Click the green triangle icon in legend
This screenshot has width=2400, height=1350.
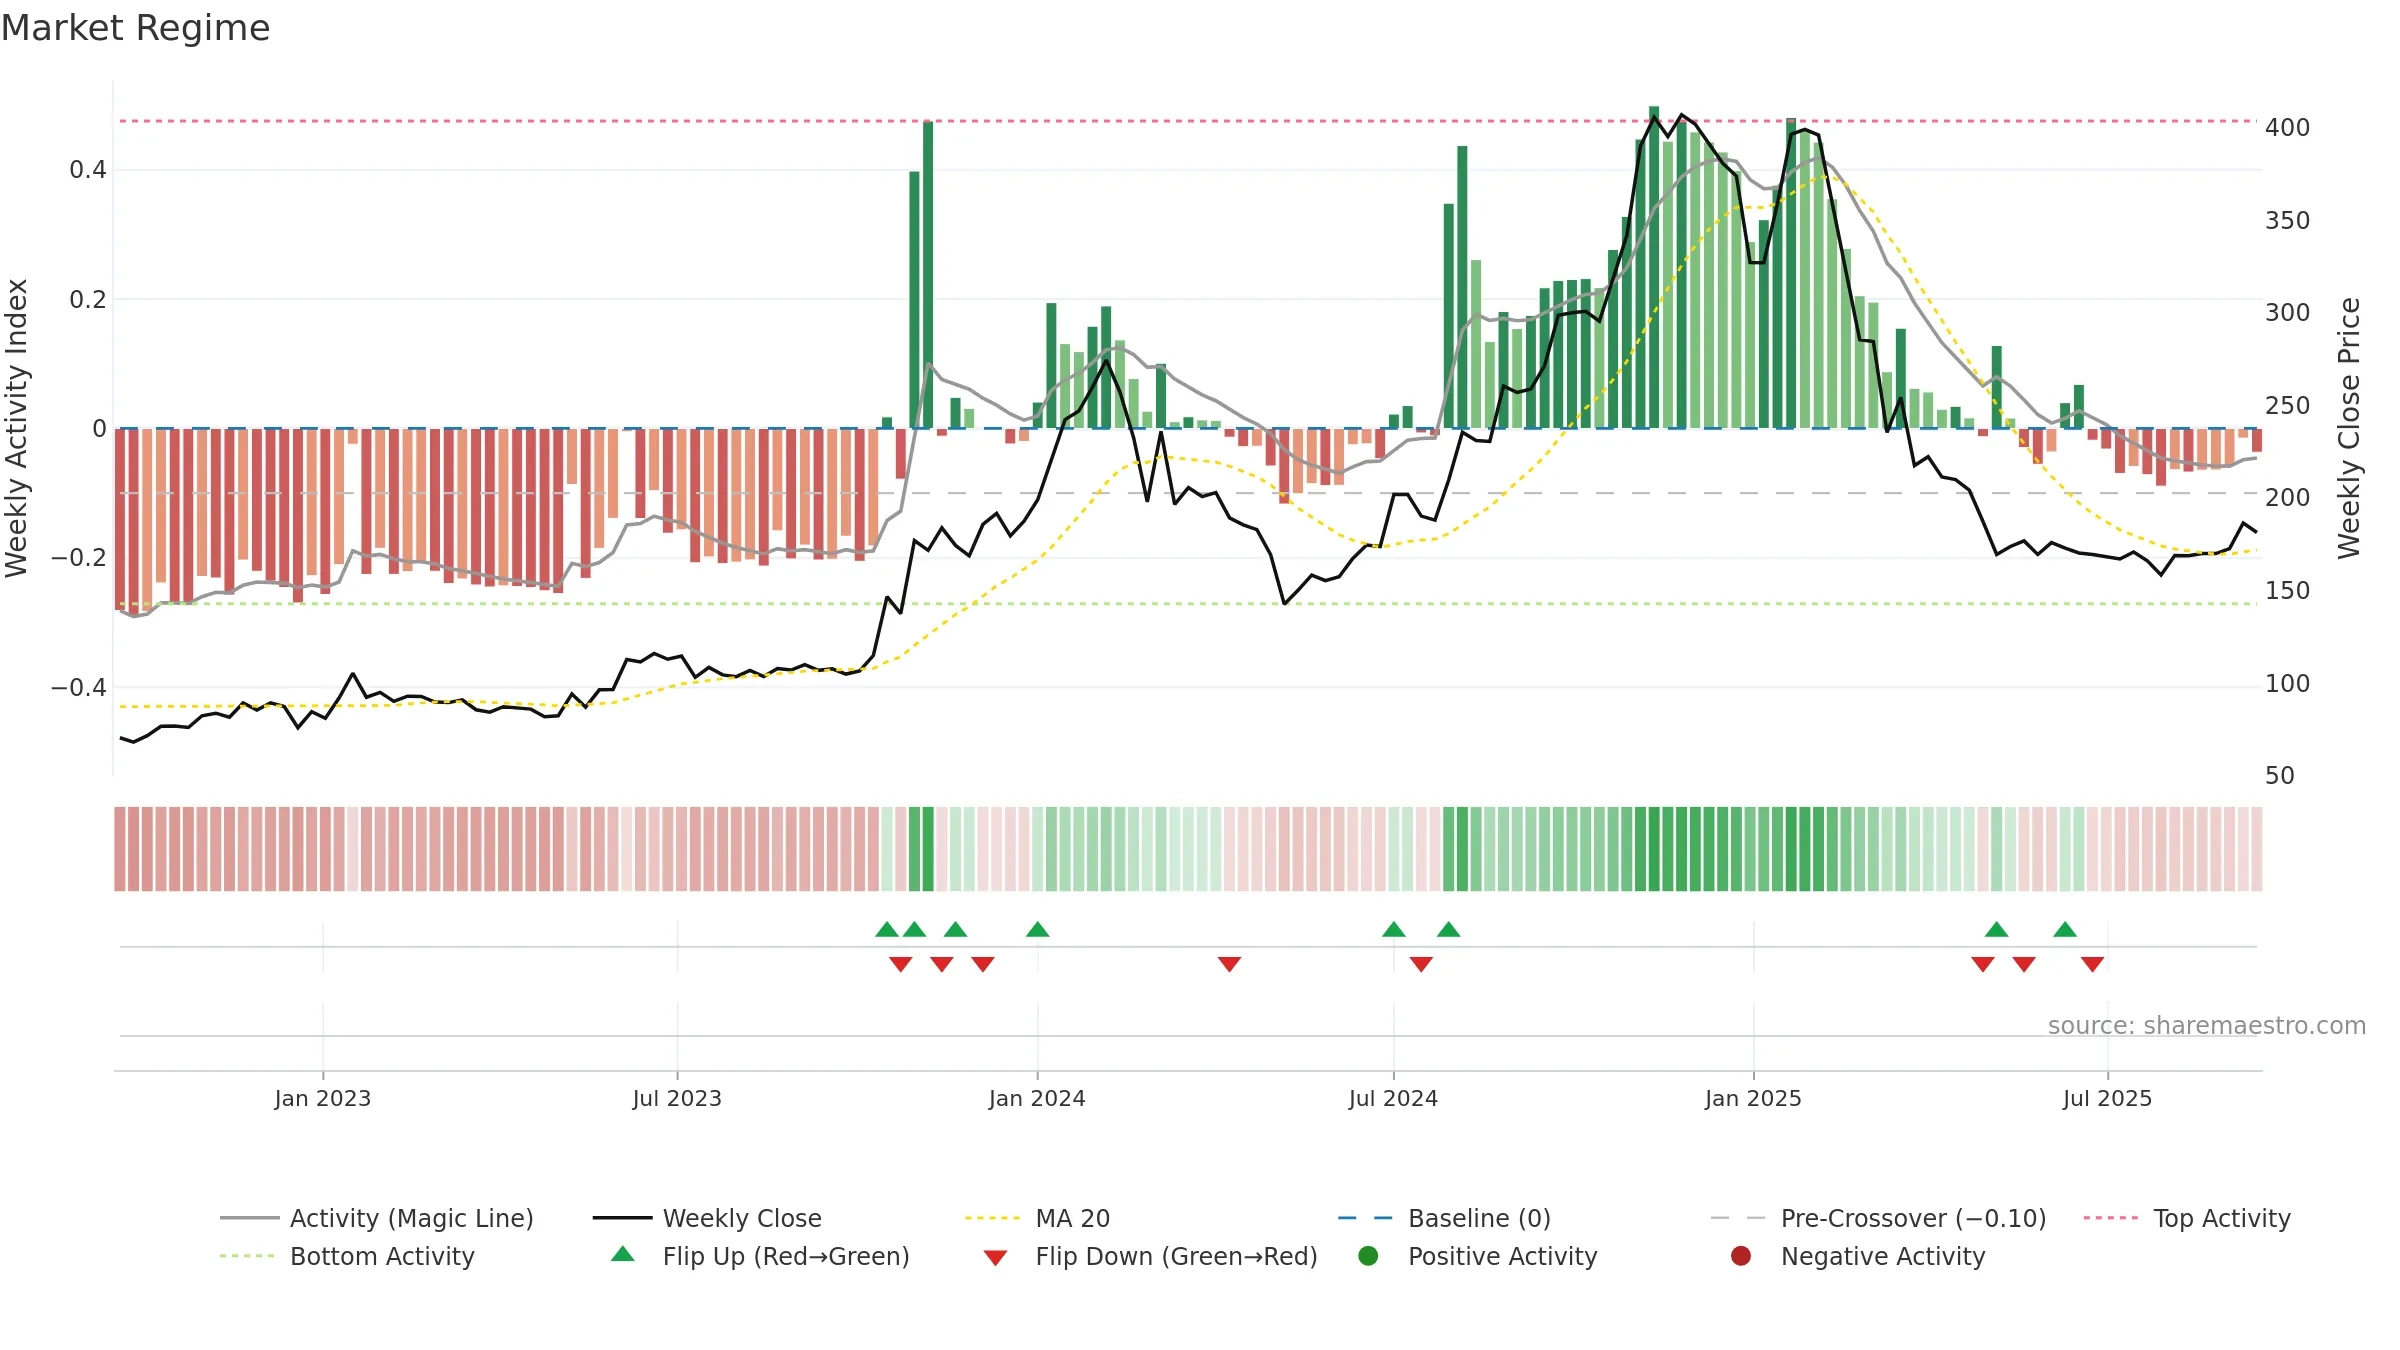pyautogui.click(x=623, y=1254)
